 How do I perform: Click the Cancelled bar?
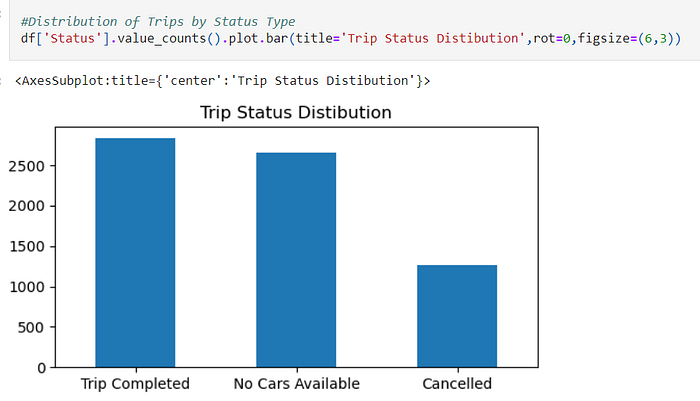click(x=457, y=316)
